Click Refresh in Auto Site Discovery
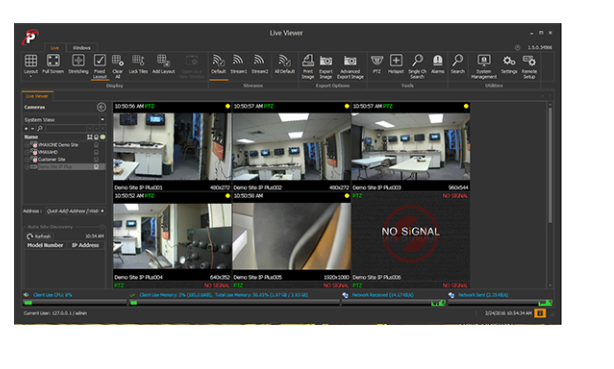 (39, 236)
